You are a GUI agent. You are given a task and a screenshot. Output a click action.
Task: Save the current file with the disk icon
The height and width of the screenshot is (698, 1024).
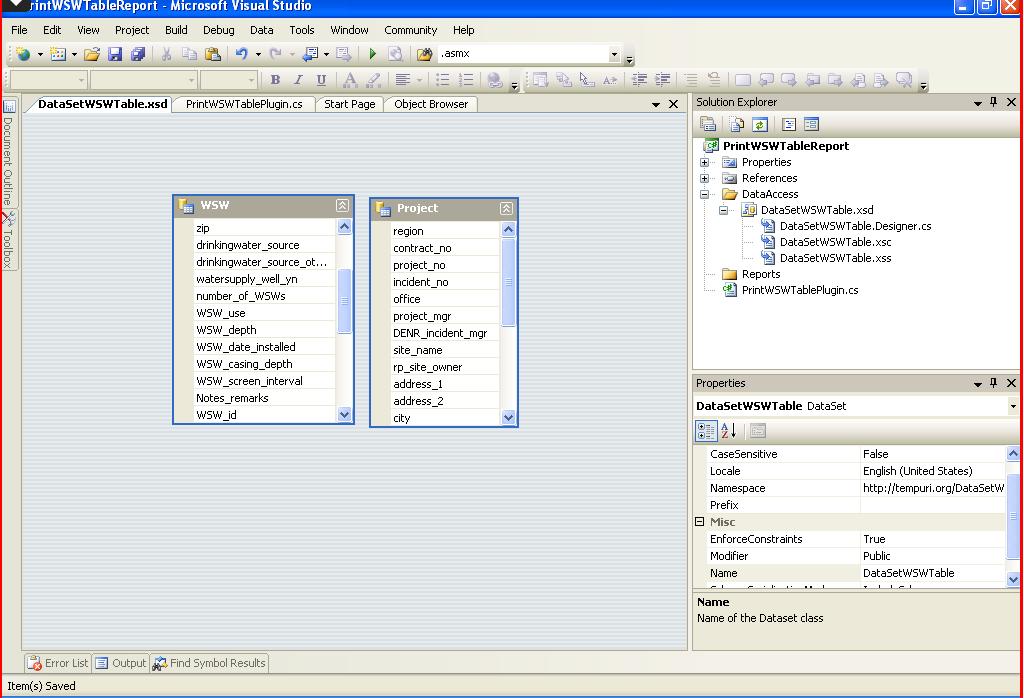(x=115, y=54)
